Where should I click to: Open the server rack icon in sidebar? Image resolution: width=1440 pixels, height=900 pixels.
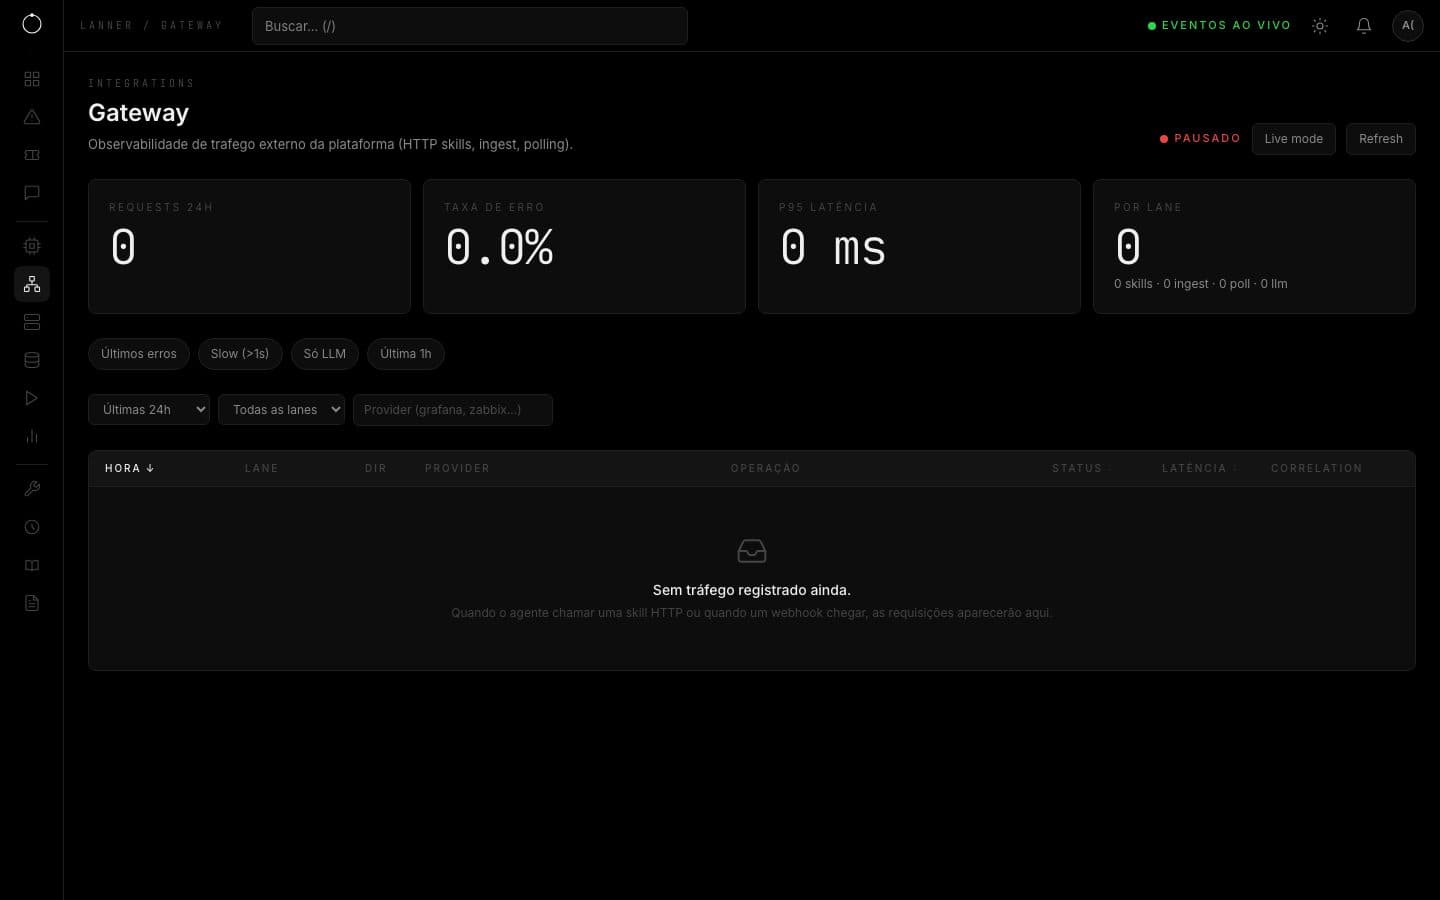point(32,322)
